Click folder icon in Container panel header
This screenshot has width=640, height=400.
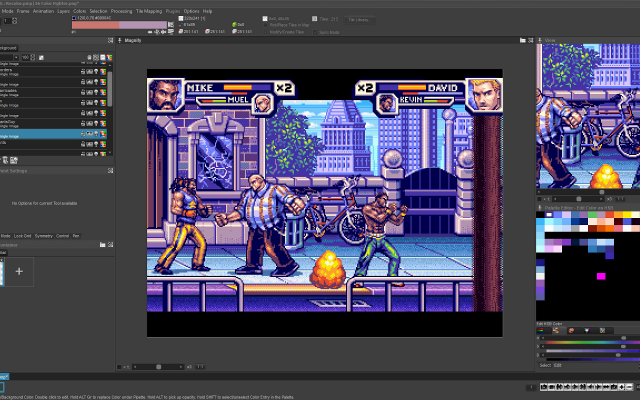click(x=102, y=244)
